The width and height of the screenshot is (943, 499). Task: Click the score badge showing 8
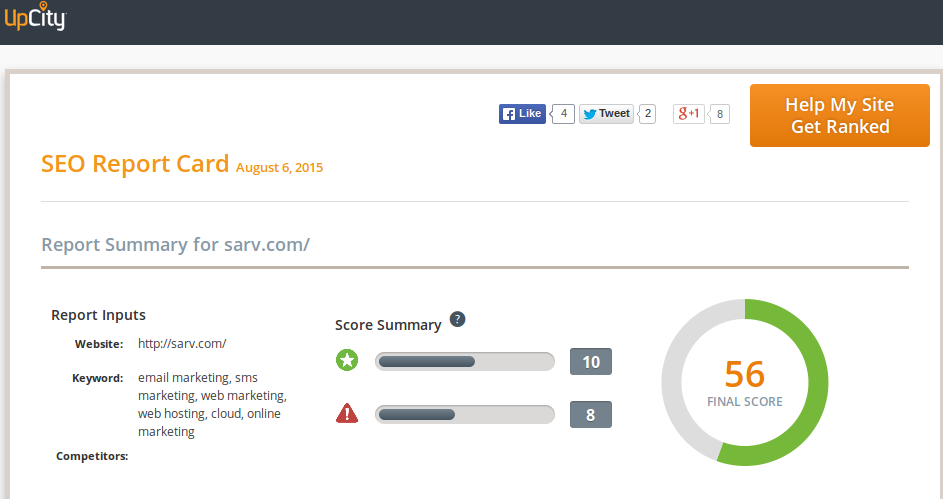click(x=591, y=414)
